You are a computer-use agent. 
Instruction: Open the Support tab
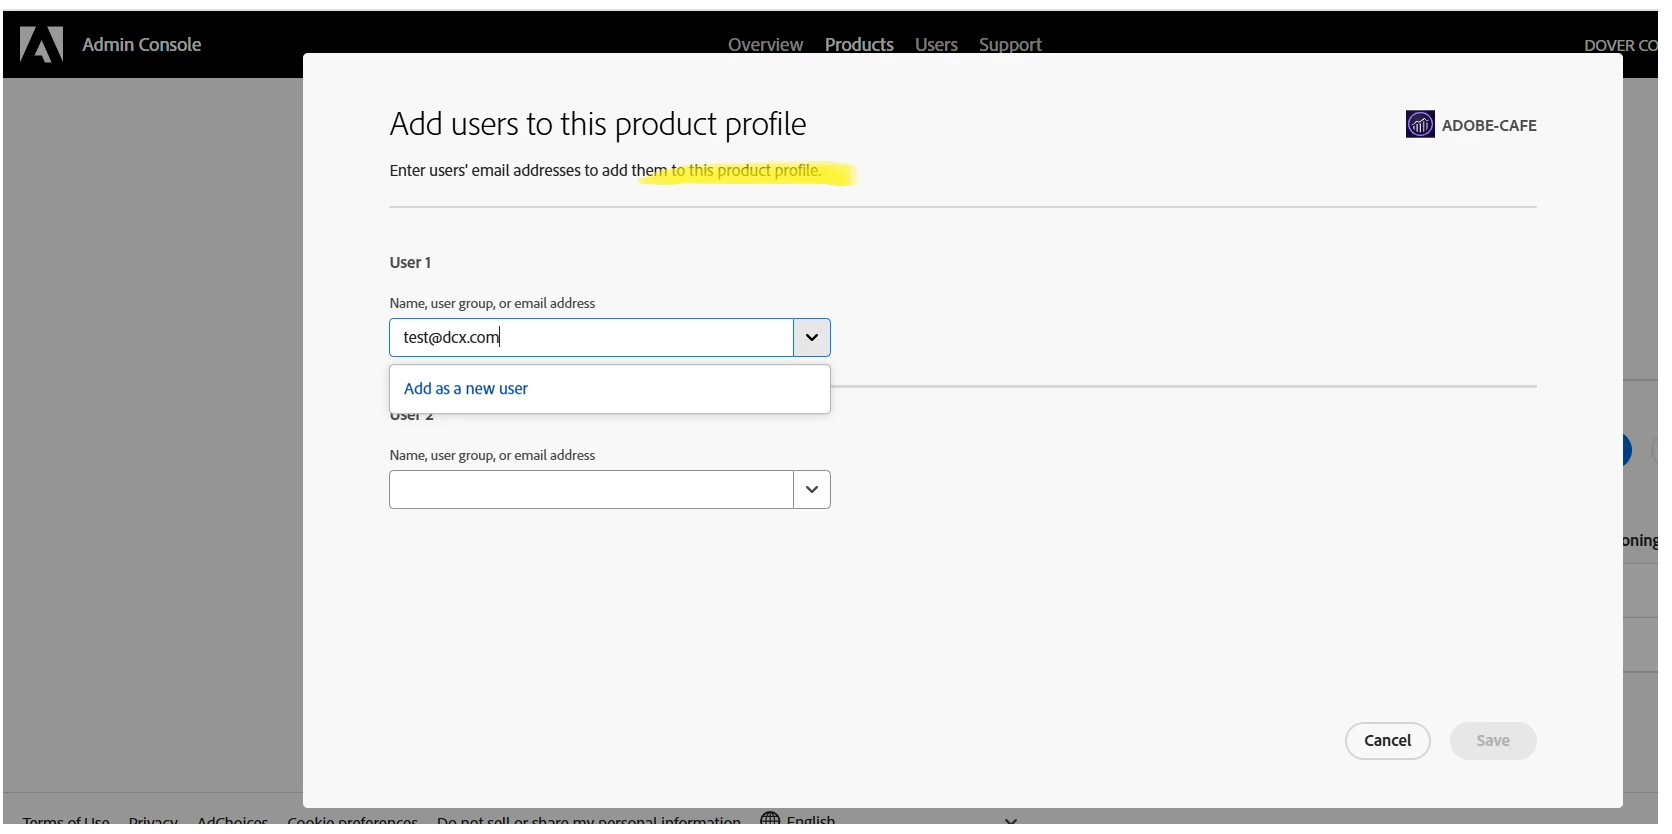[x=1010, y=45]
